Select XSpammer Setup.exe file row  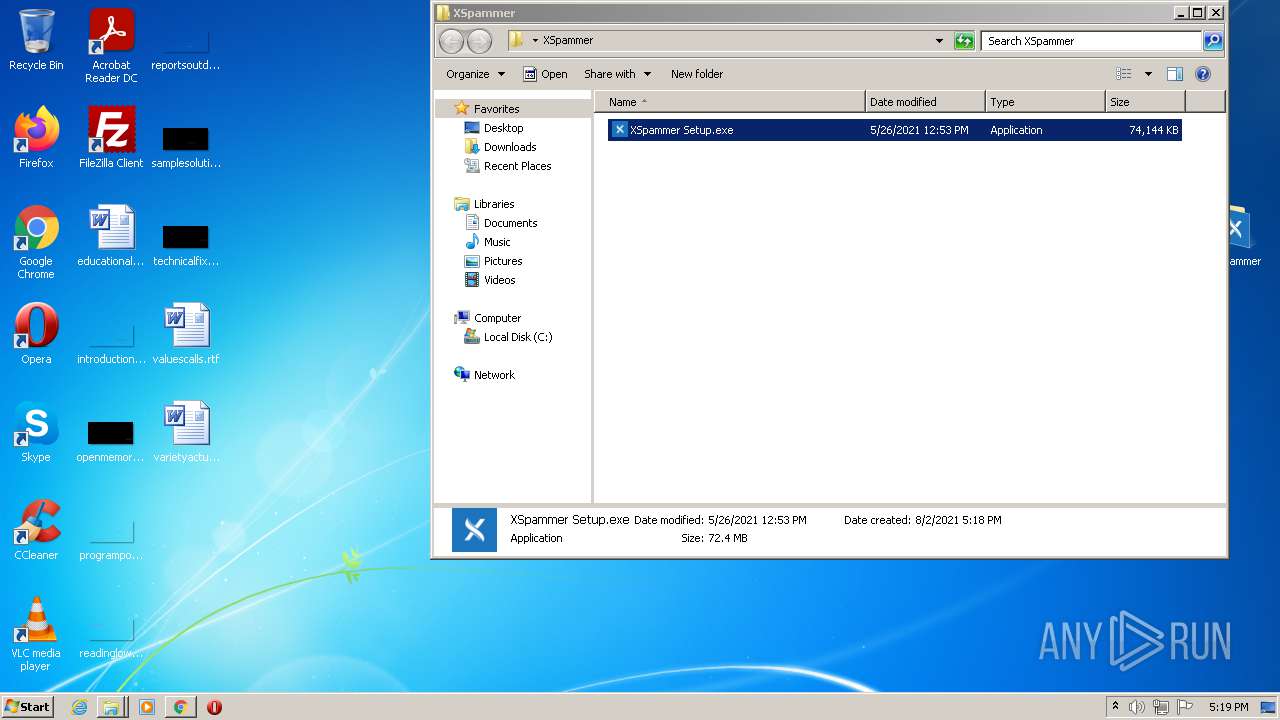[895, 130]
